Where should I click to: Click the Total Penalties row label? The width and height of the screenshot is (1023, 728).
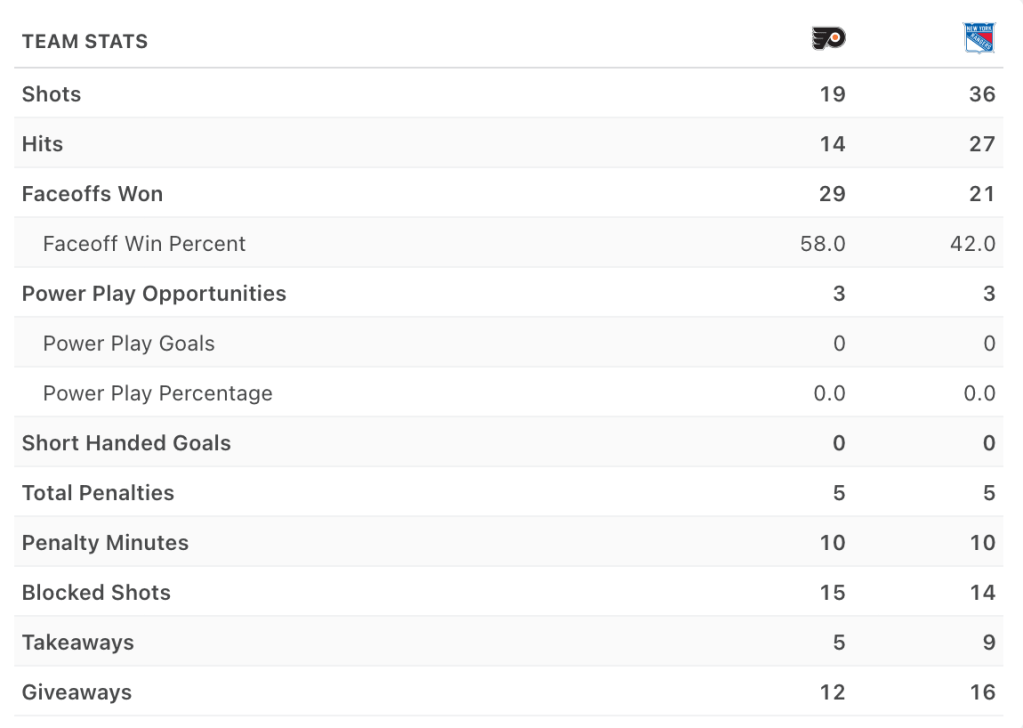point(98,493)
